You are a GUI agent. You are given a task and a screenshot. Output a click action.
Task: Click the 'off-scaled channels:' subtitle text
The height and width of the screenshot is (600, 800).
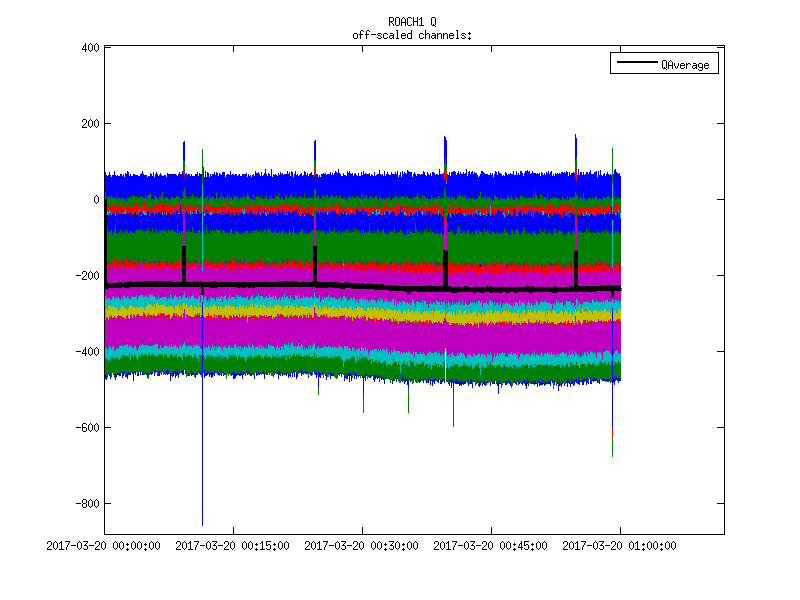pos(412,35)
